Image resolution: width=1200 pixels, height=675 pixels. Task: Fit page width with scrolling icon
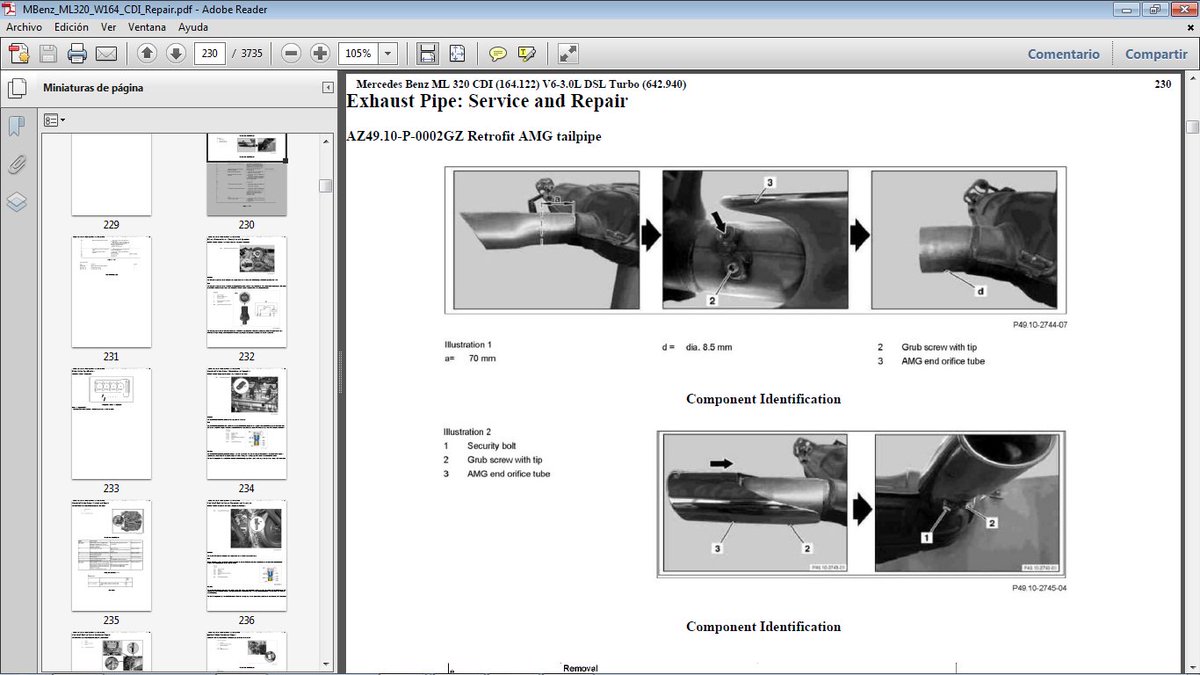point(427,54)
